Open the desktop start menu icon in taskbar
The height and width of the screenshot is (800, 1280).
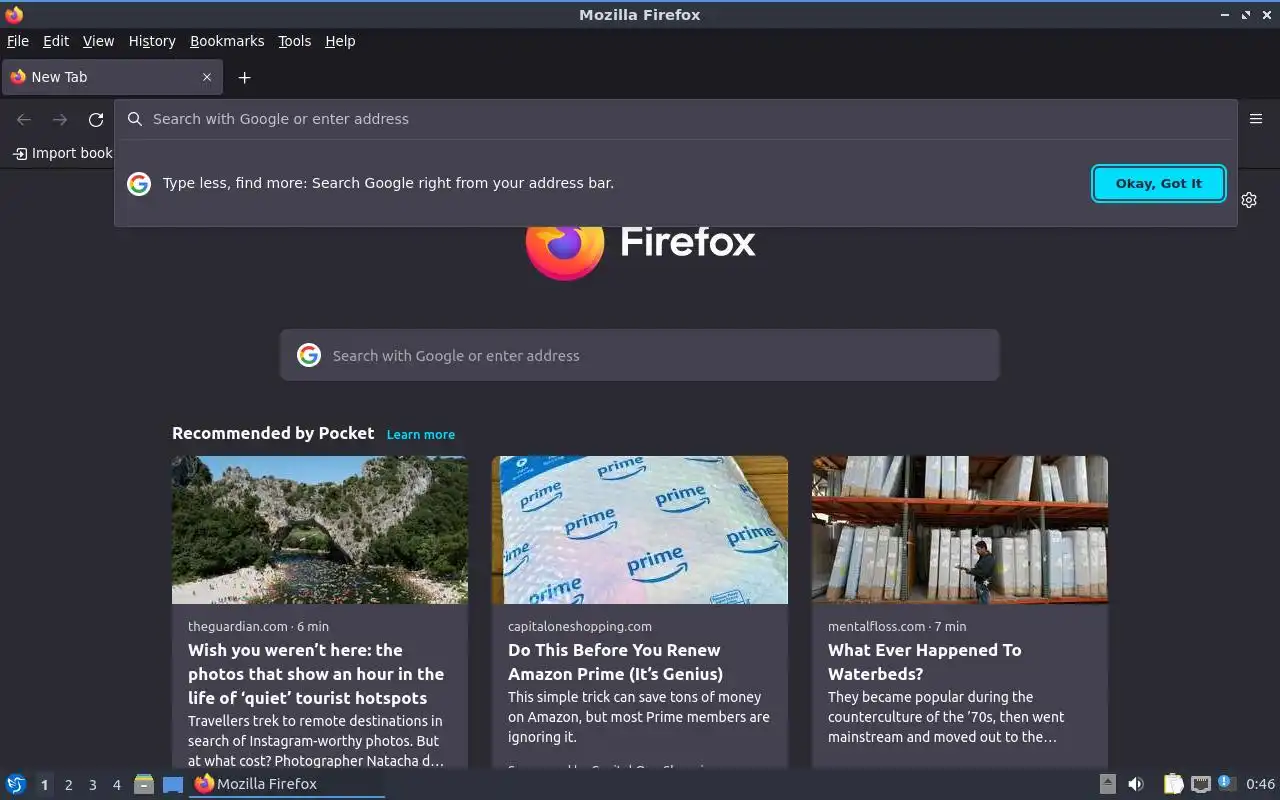[16, 784]
